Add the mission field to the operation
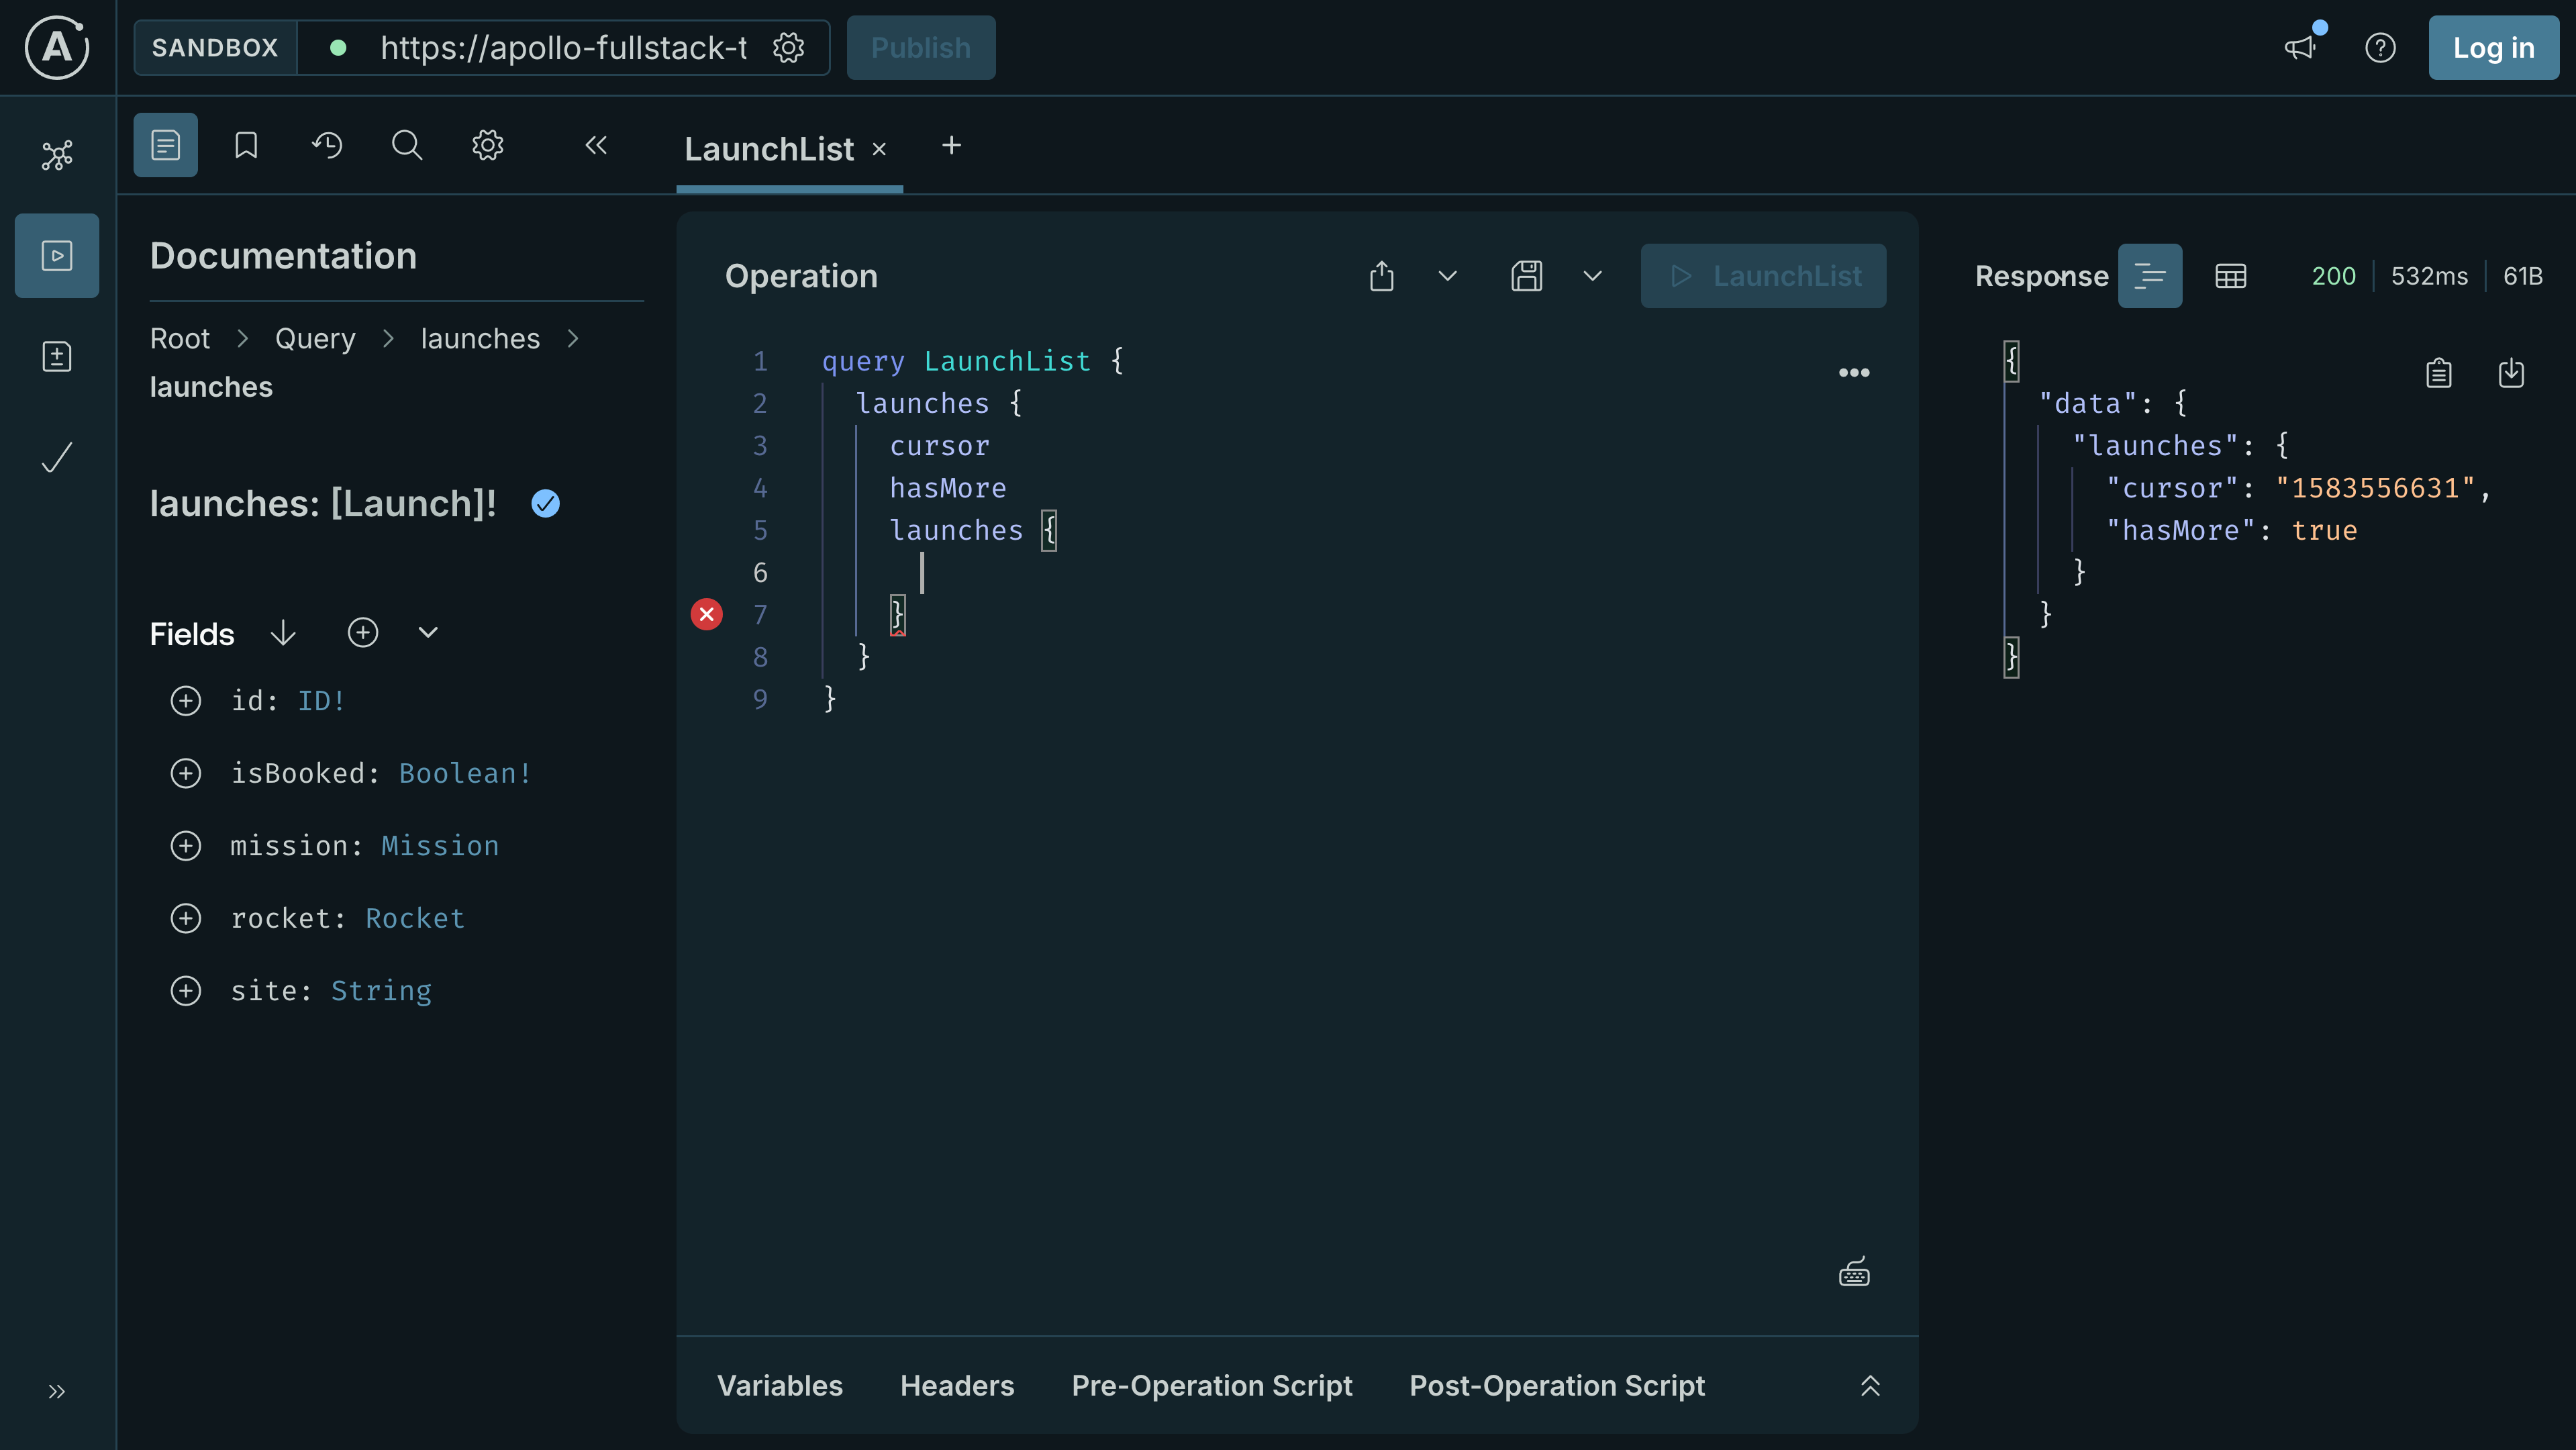2576x1450 pixels. pyautogui.click(x=186, y=845)
